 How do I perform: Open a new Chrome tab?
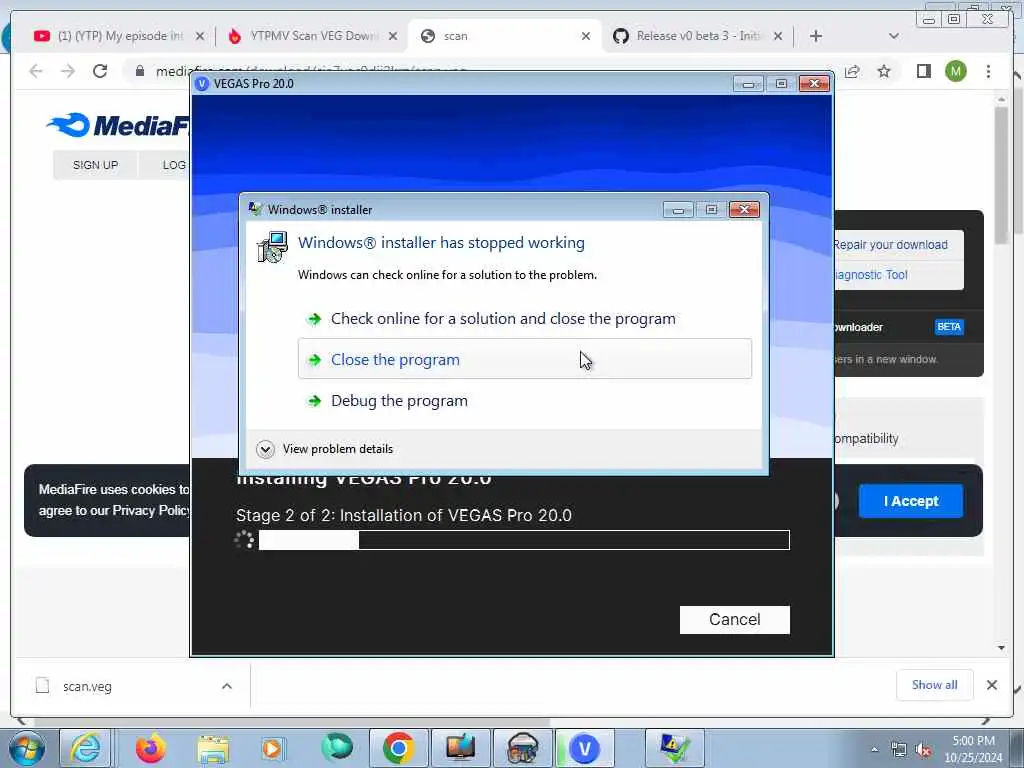(x=816, y=36)
